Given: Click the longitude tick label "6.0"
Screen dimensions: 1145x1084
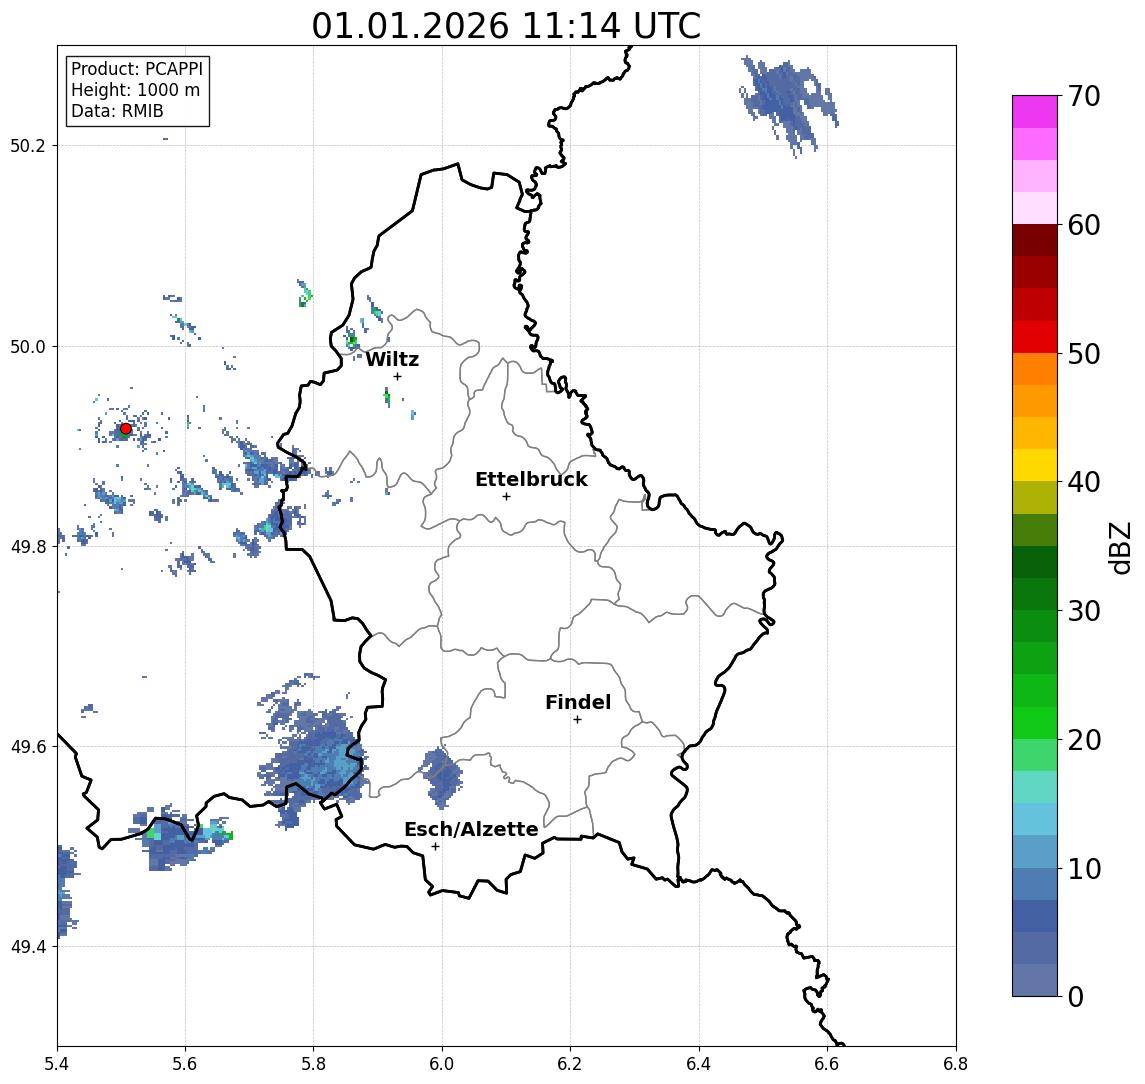Looking at the screenshot, I should [x=443, y=1064].
